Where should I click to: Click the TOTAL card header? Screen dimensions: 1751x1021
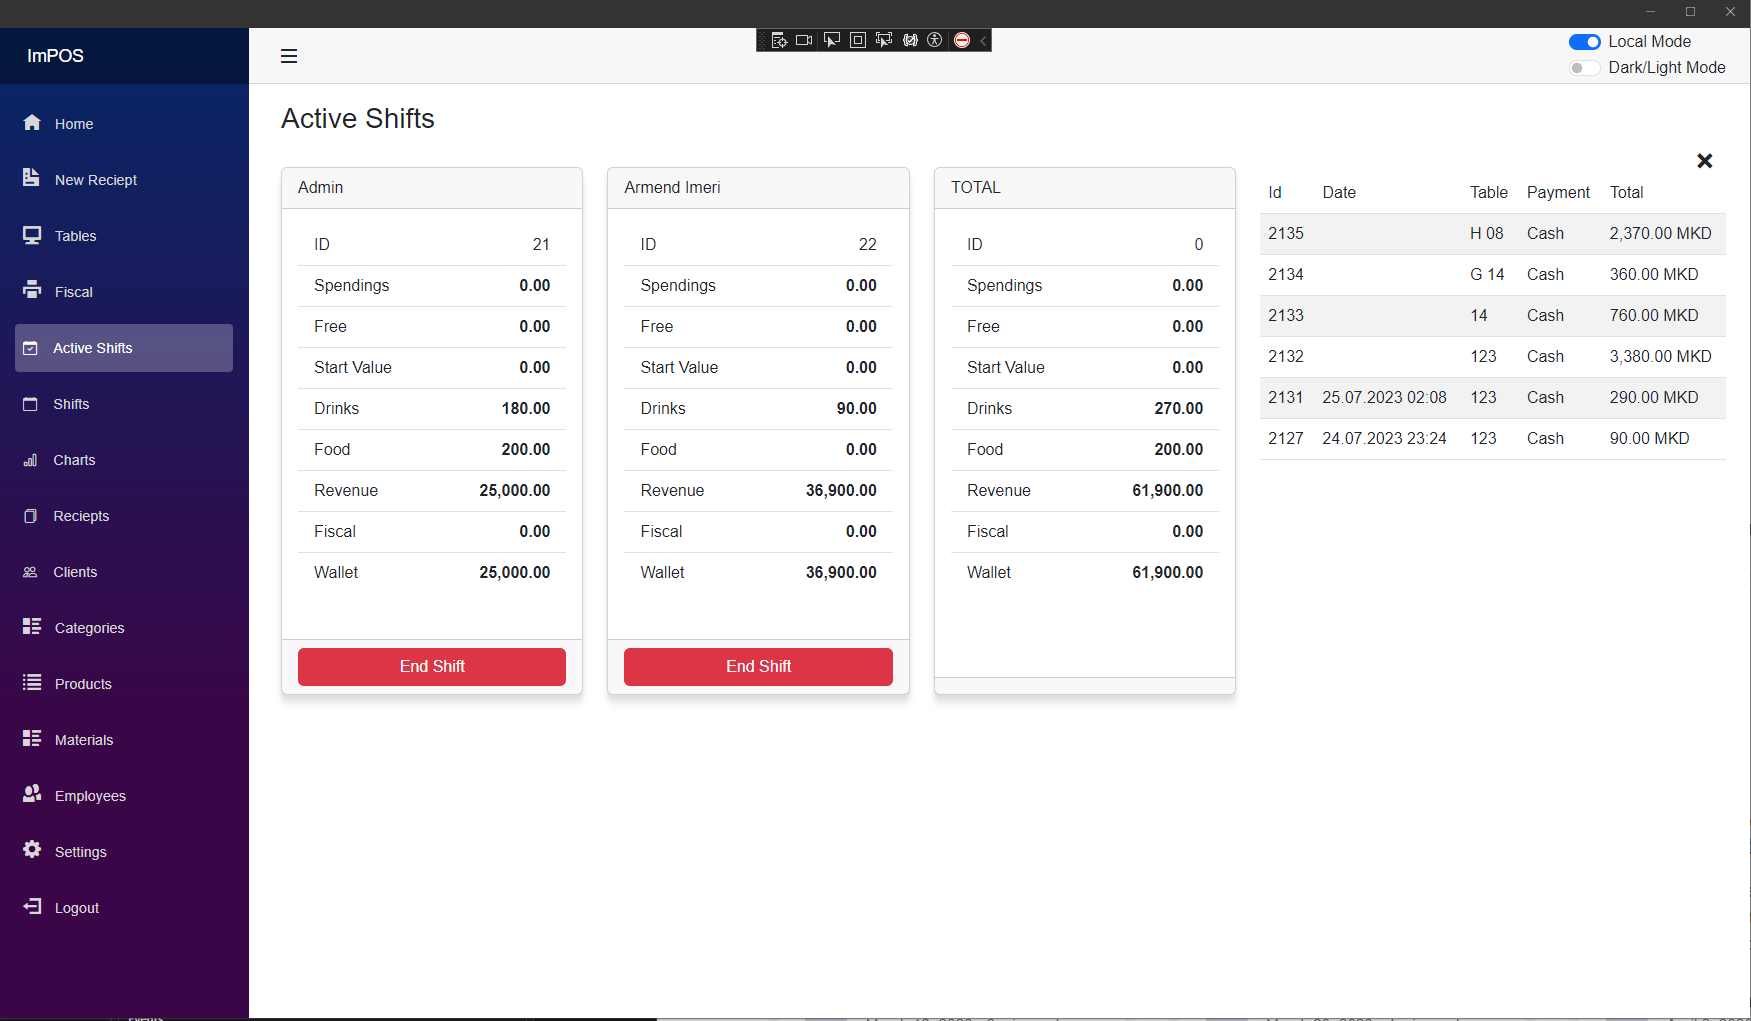point(1085,188)
